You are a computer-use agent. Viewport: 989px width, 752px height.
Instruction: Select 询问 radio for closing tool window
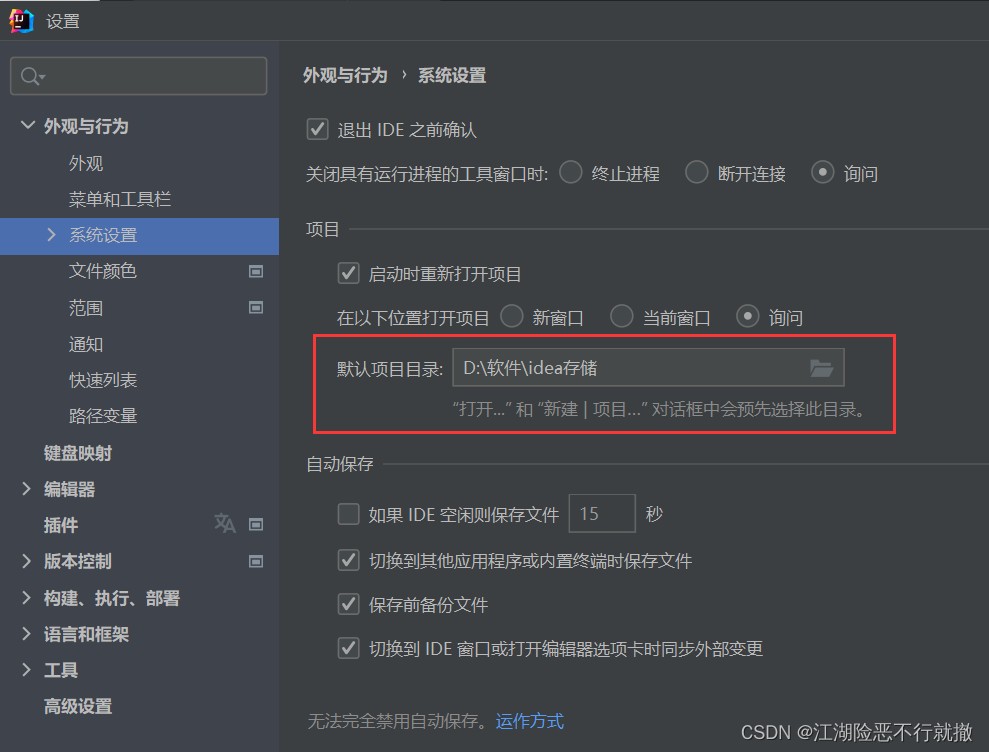tap(822, 172)
